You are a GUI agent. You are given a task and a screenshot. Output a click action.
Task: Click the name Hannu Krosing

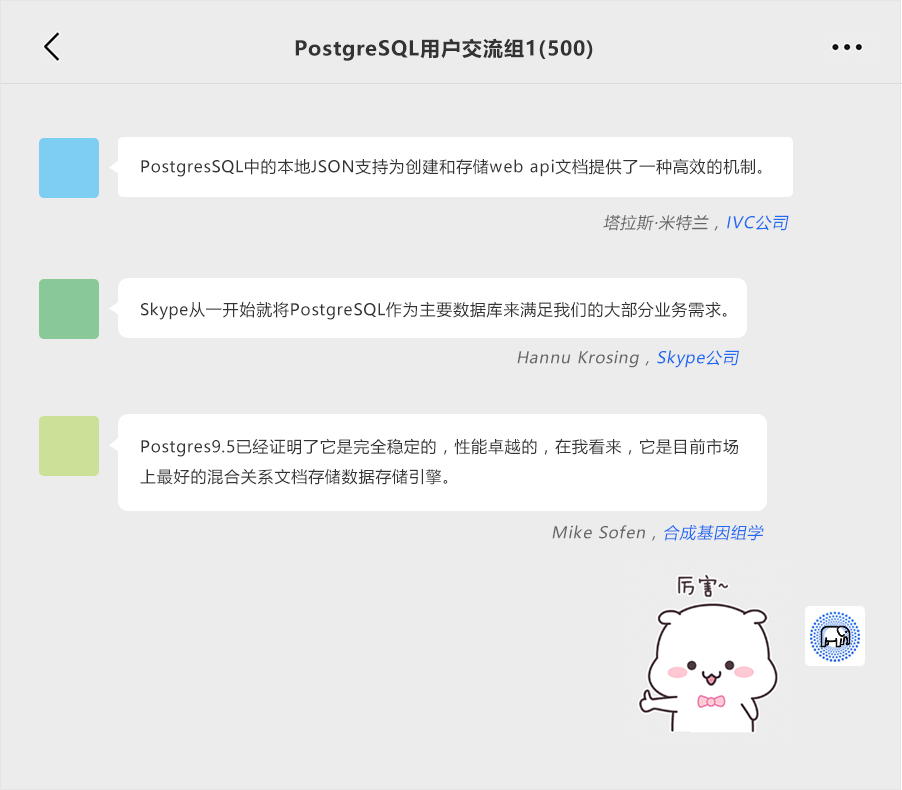[x=578, y=357]
